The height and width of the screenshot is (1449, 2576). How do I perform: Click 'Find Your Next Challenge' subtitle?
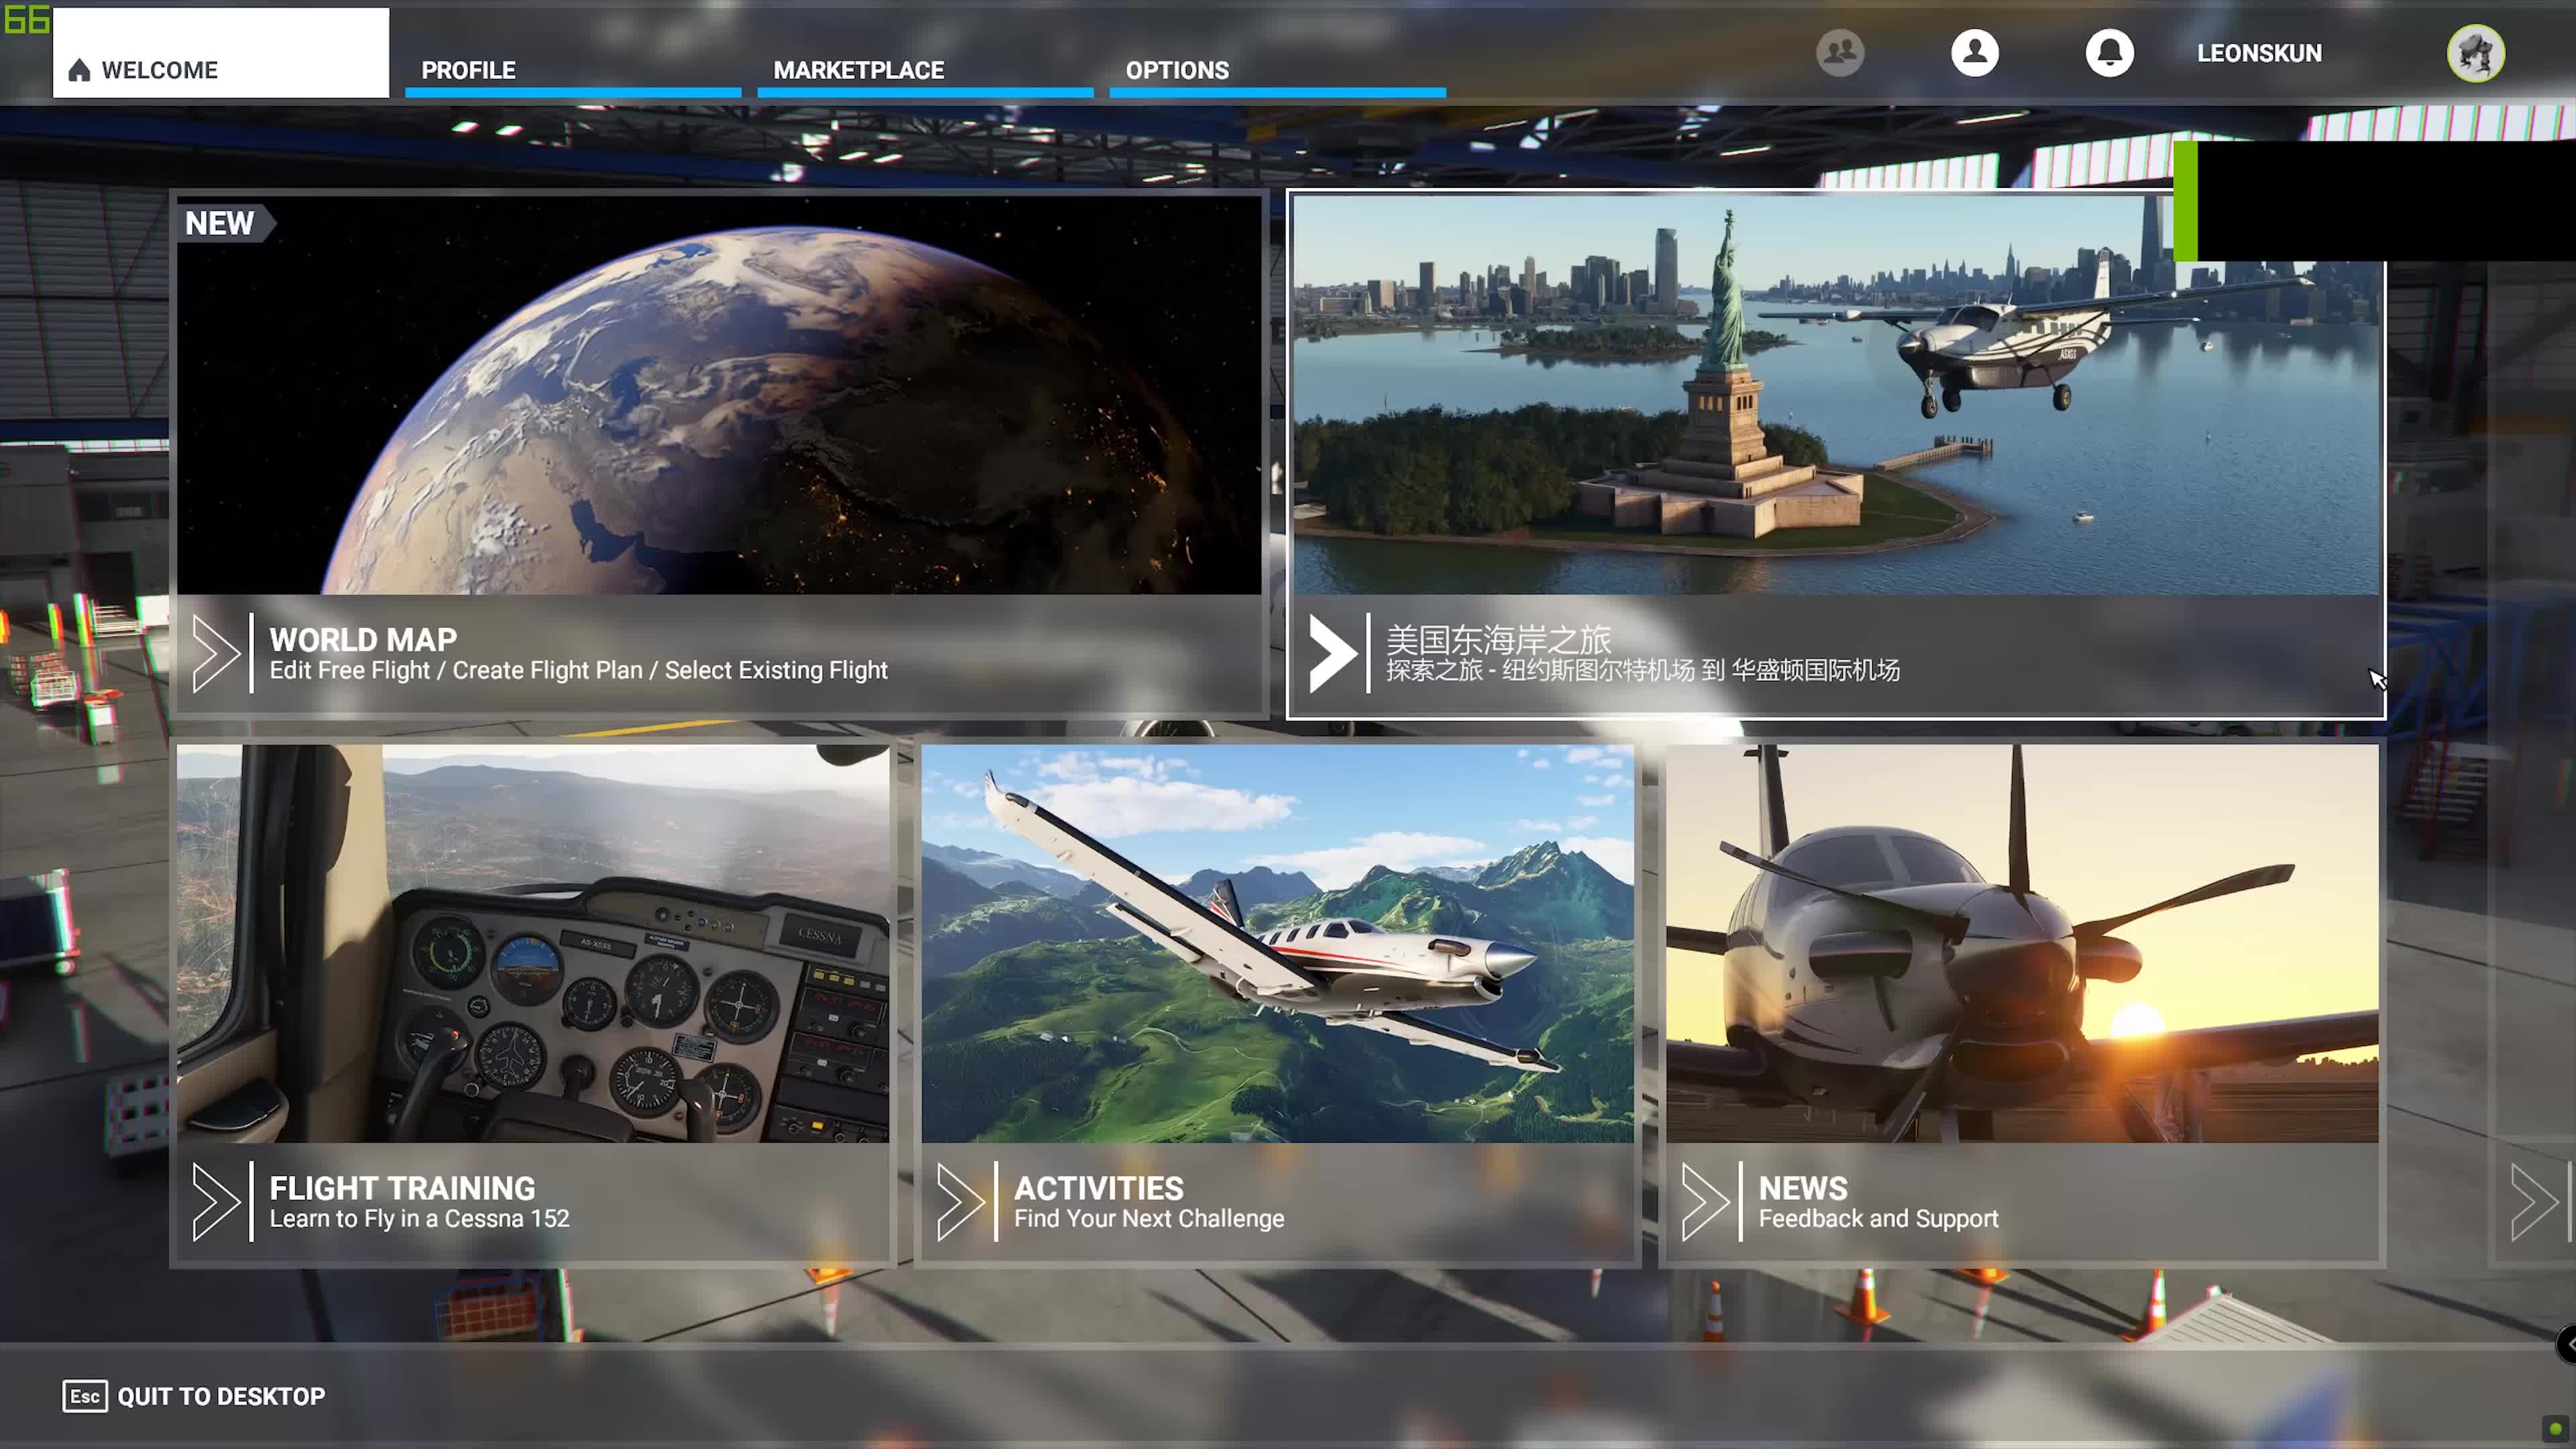click(1149, 1218)
